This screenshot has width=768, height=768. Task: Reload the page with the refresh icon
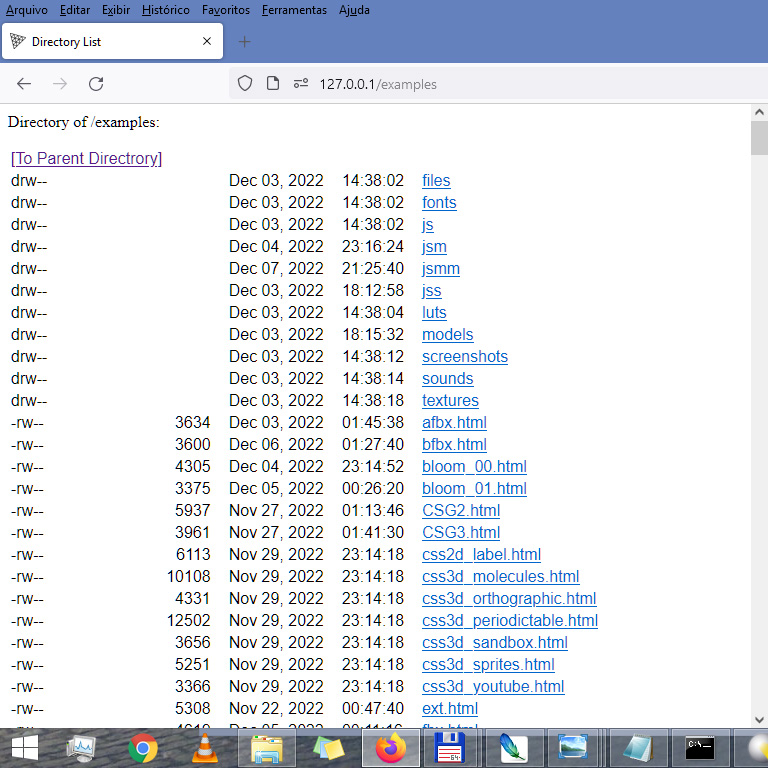96,84
